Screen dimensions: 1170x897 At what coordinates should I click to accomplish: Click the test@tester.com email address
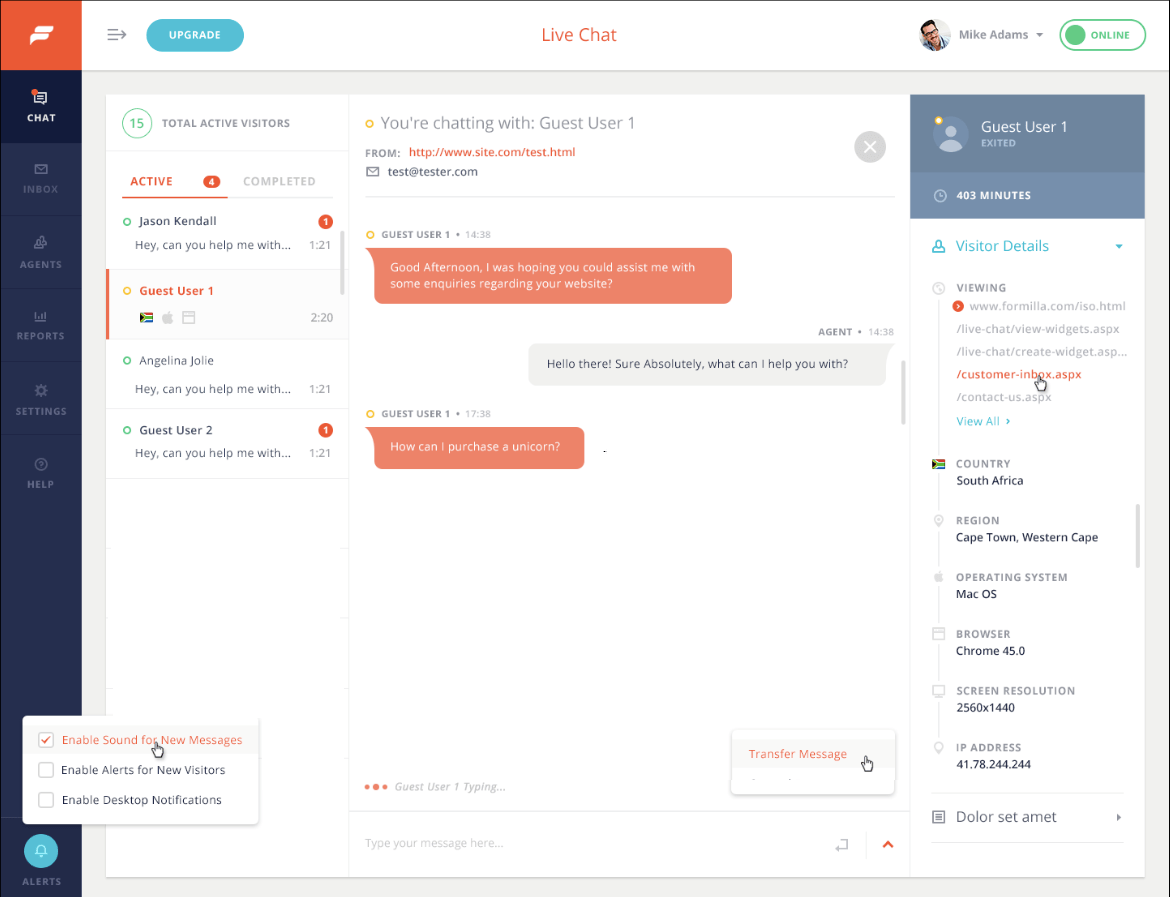(433, 172)
